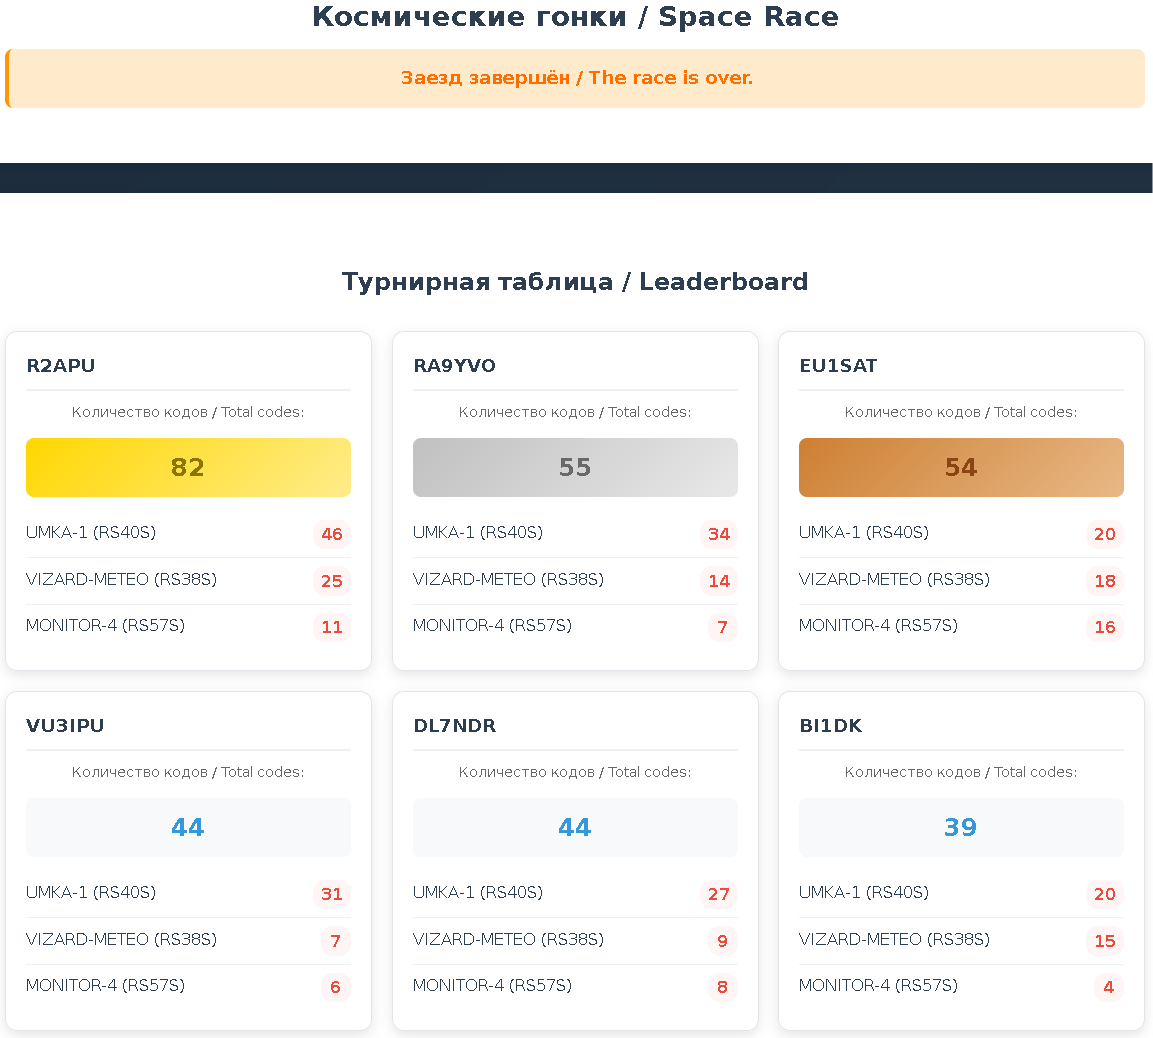Click the Space Race page title
This screenshot has height=1038, width=1153.
pos(575,17)
